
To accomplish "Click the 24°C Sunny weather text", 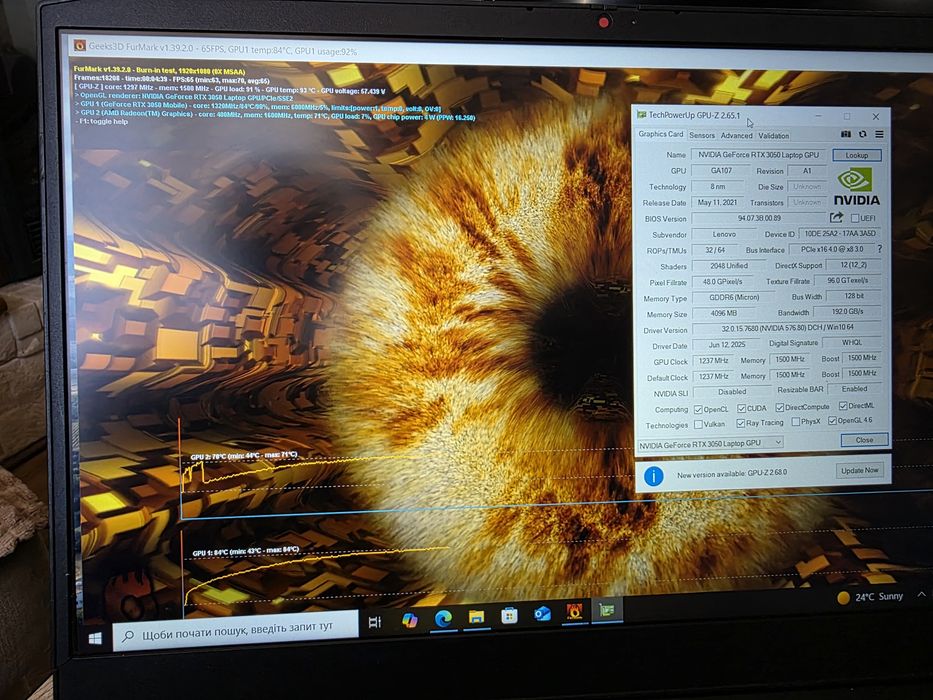I will (x=879, y=596).
